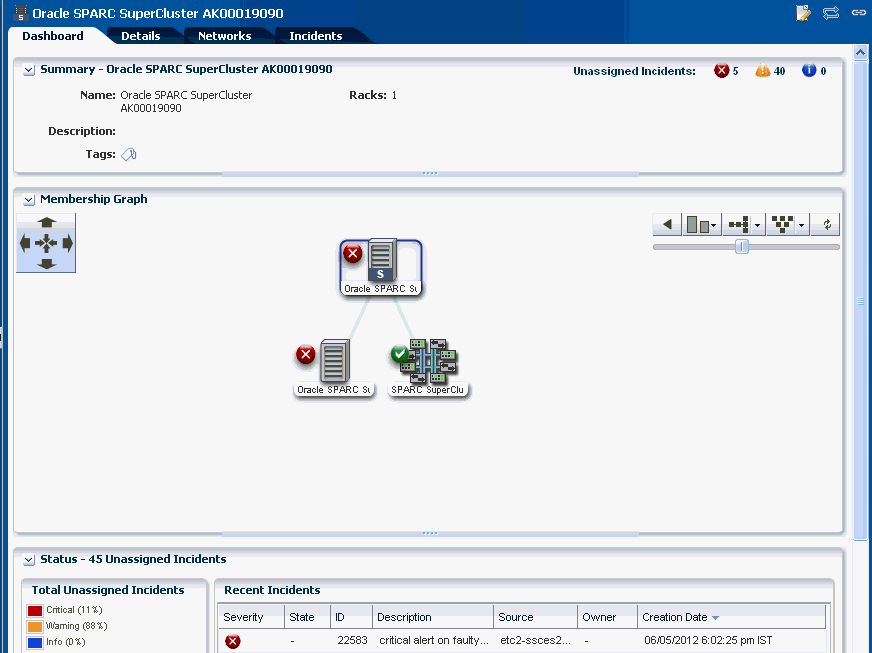Viewport: 872px width, 653px height.
Task: Click the info incidents count 0
Action: point(823,71)
